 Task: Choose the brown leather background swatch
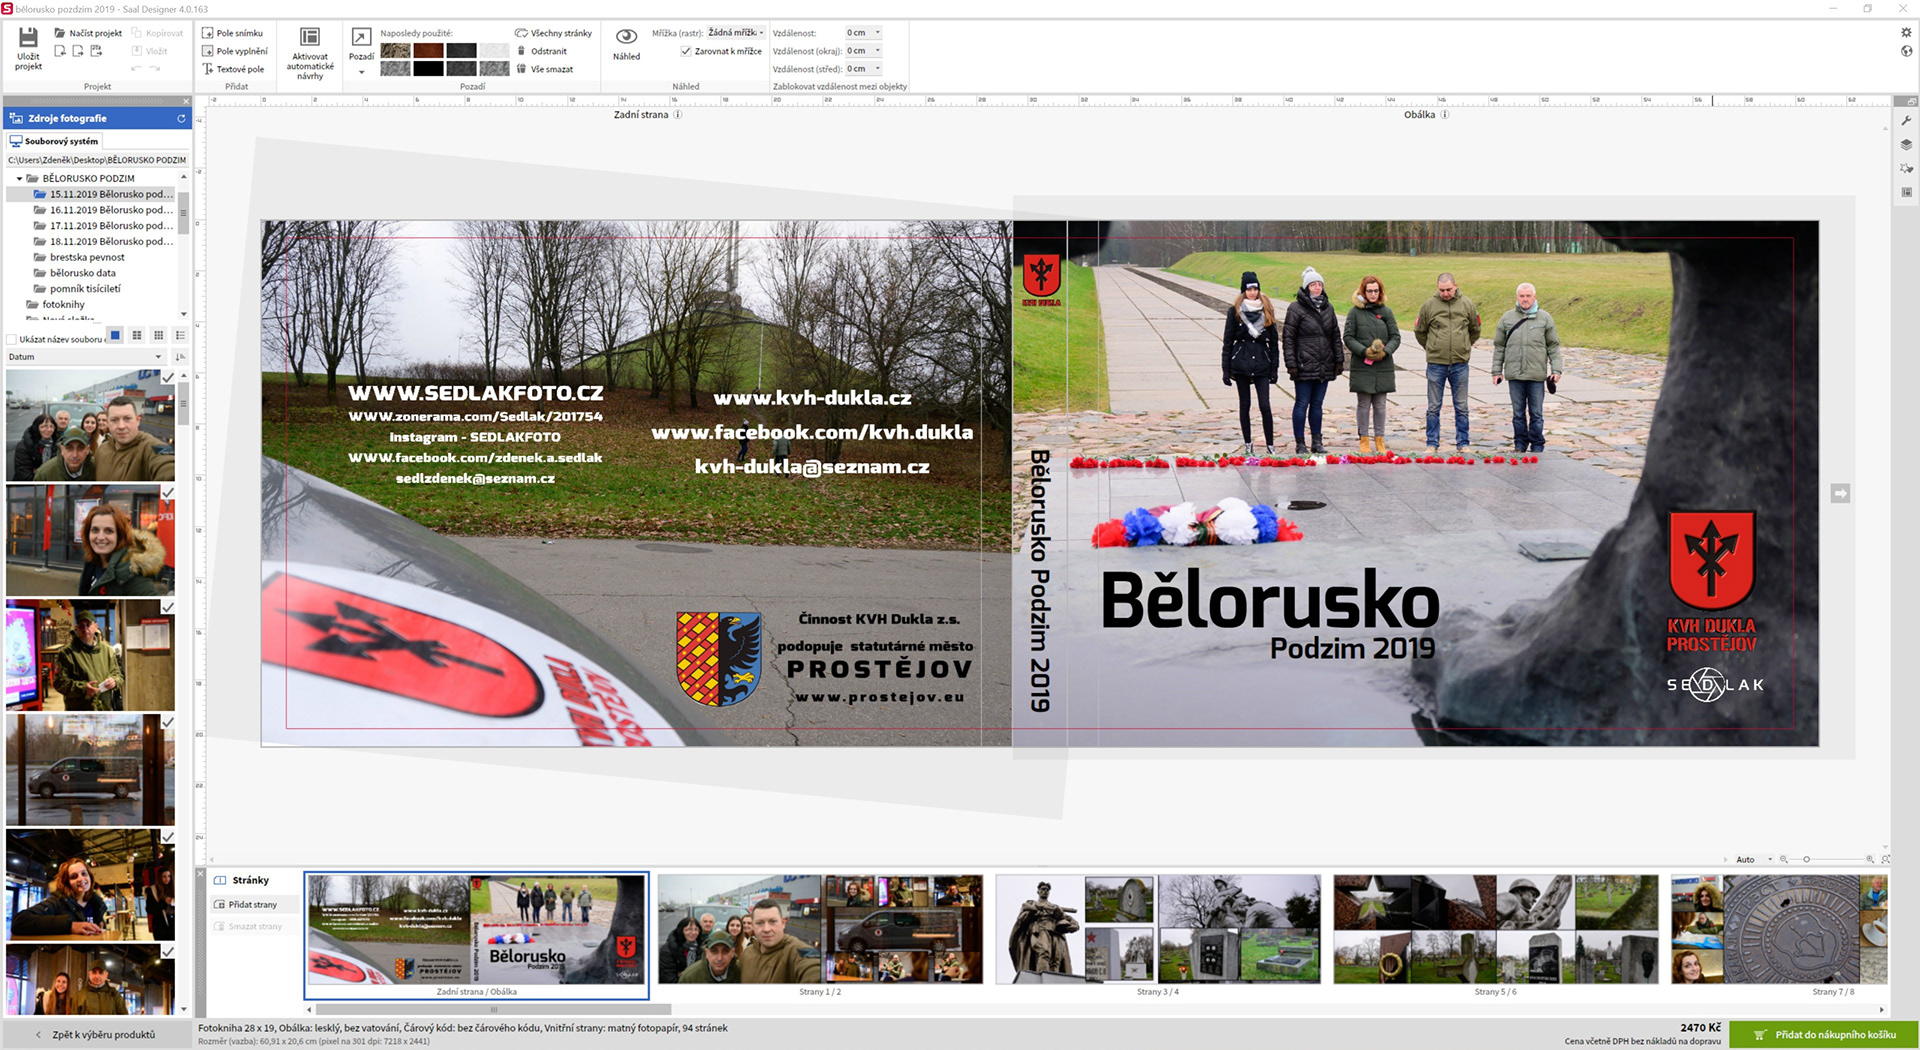coord(428,50)
